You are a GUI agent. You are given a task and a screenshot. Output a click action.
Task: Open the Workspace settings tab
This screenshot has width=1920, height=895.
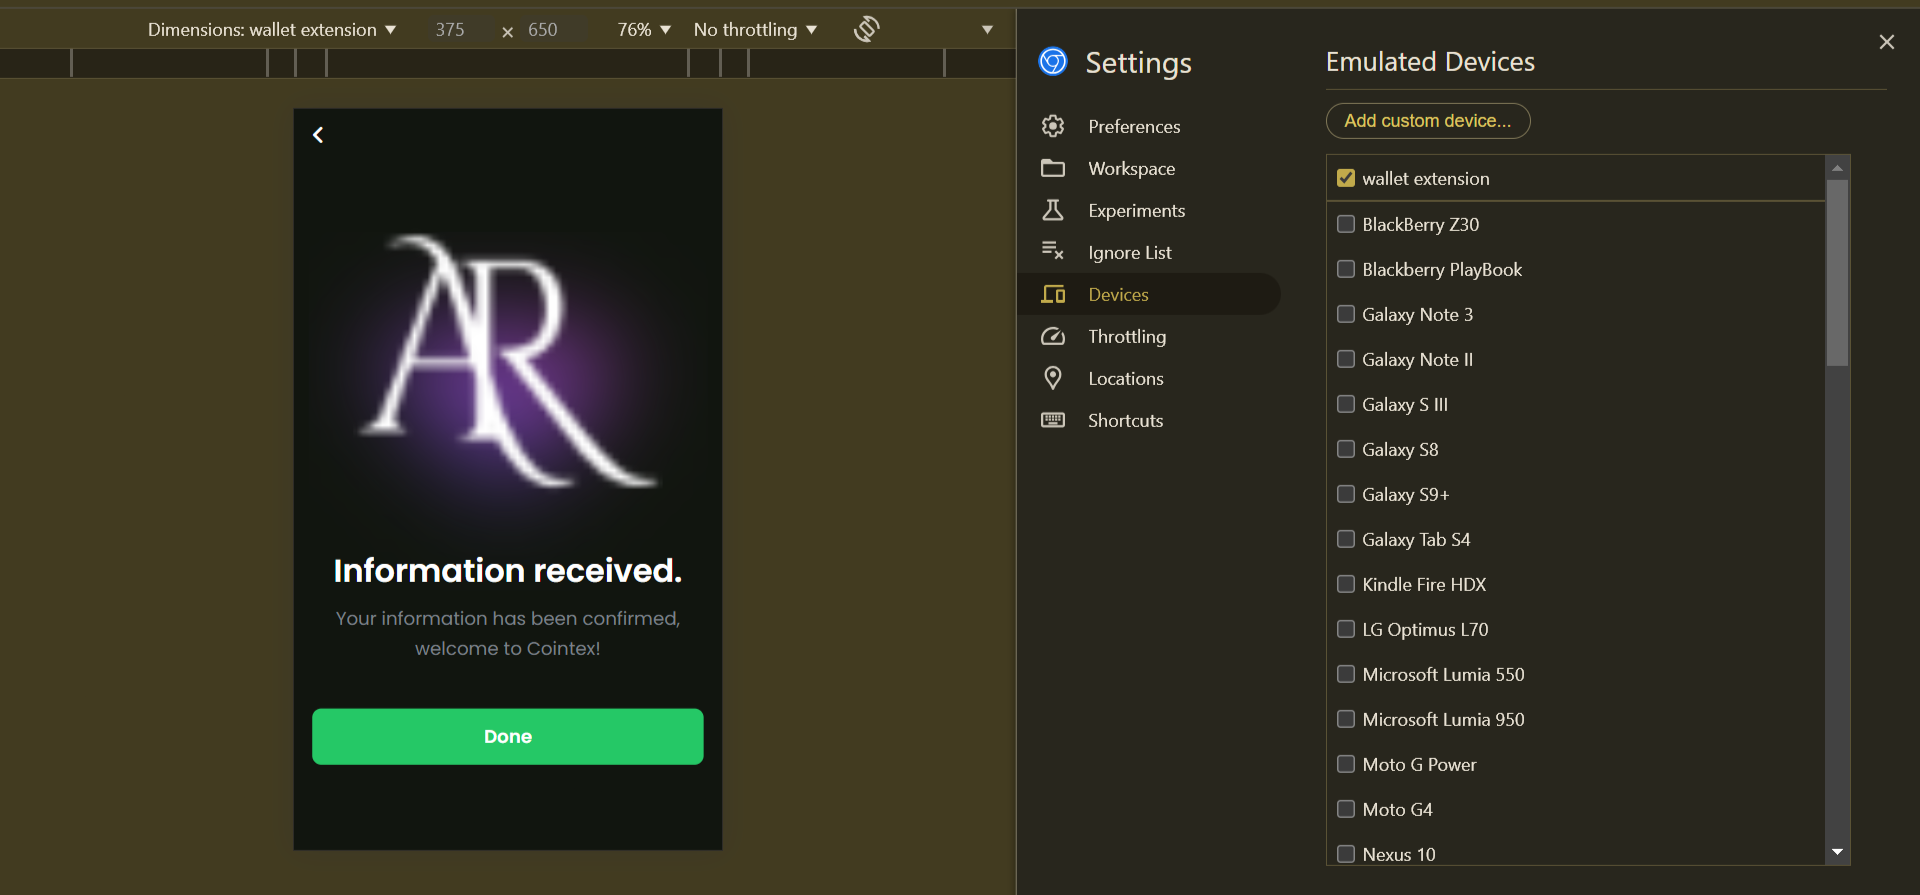click(1149, 168)
